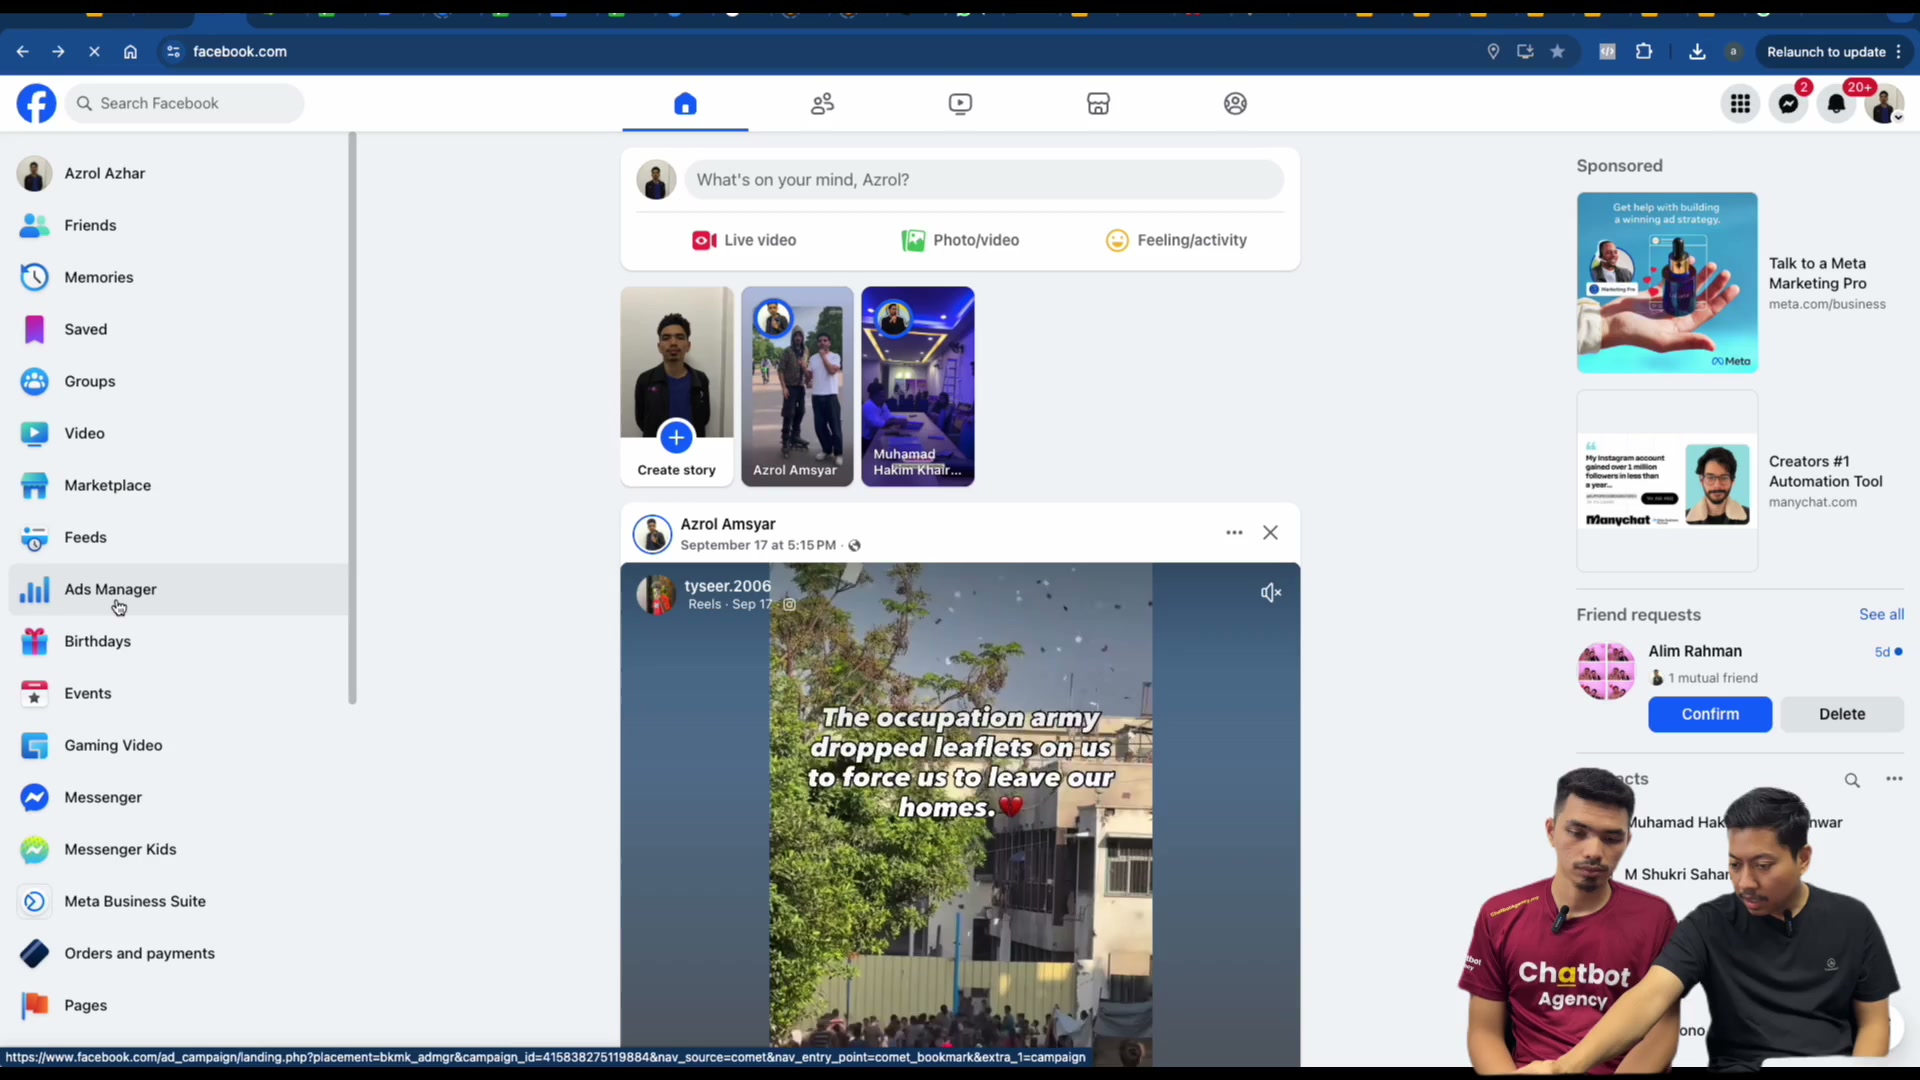Viewport: 1920px width, 1080px height.
Task: Choose Feeling/activity for a post
Action: point(1176,240)
